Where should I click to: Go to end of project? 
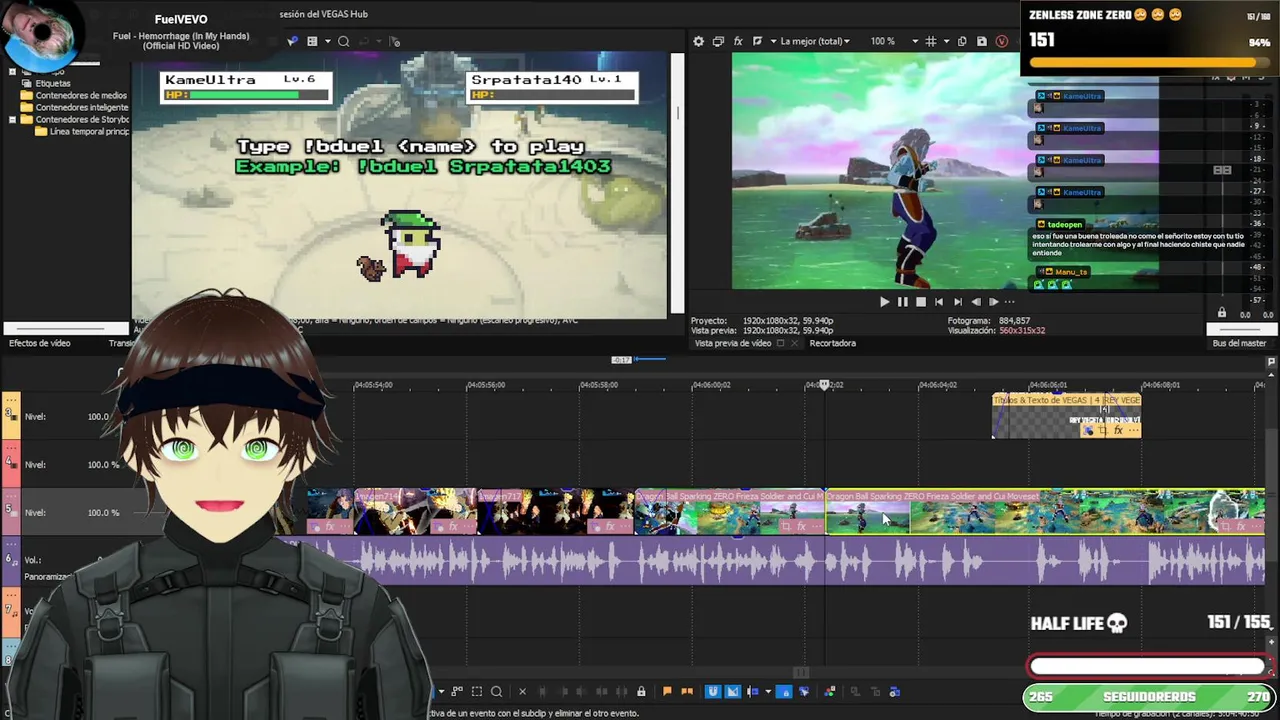point(957,301)
